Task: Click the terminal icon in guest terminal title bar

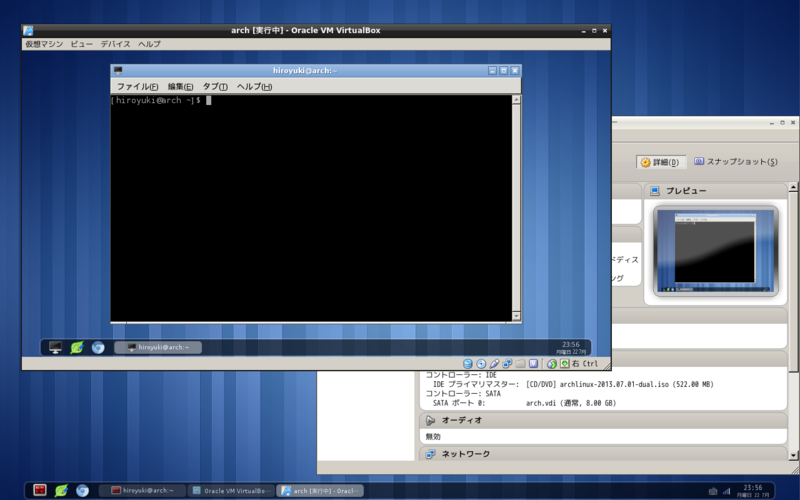Action: (118, 70)
